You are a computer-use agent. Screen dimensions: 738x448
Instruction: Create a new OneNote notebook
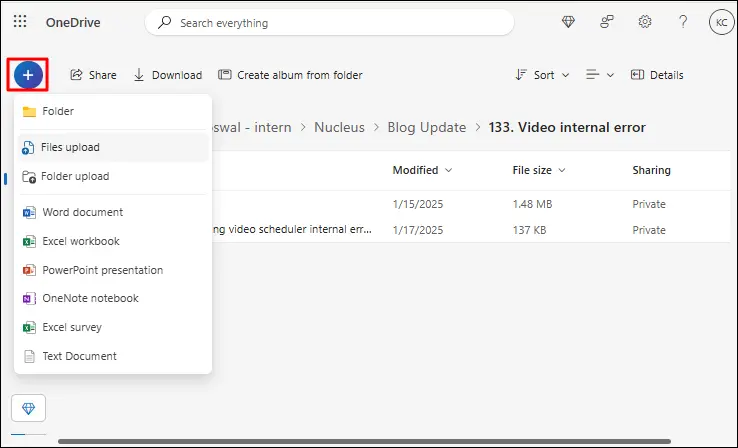click(113, 298)
